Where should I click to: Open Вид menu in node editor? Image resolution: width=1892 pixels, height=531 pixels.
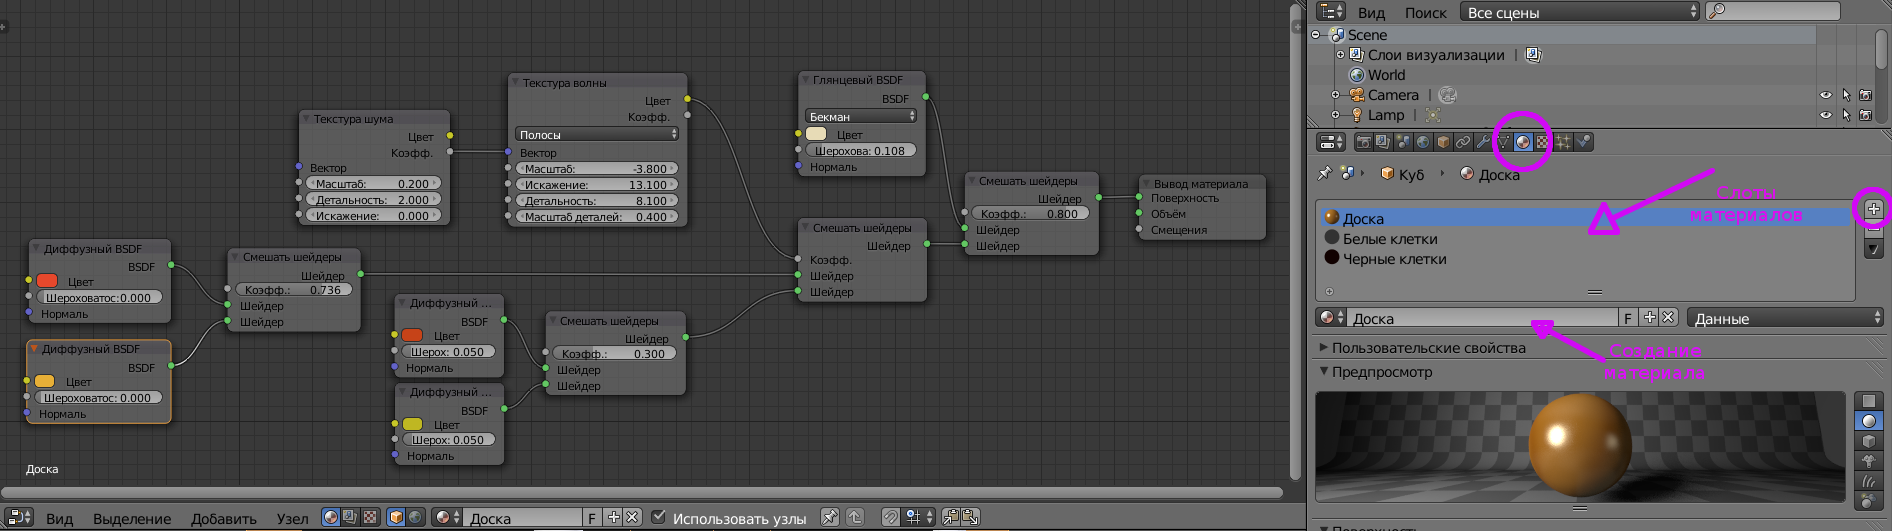59,518
